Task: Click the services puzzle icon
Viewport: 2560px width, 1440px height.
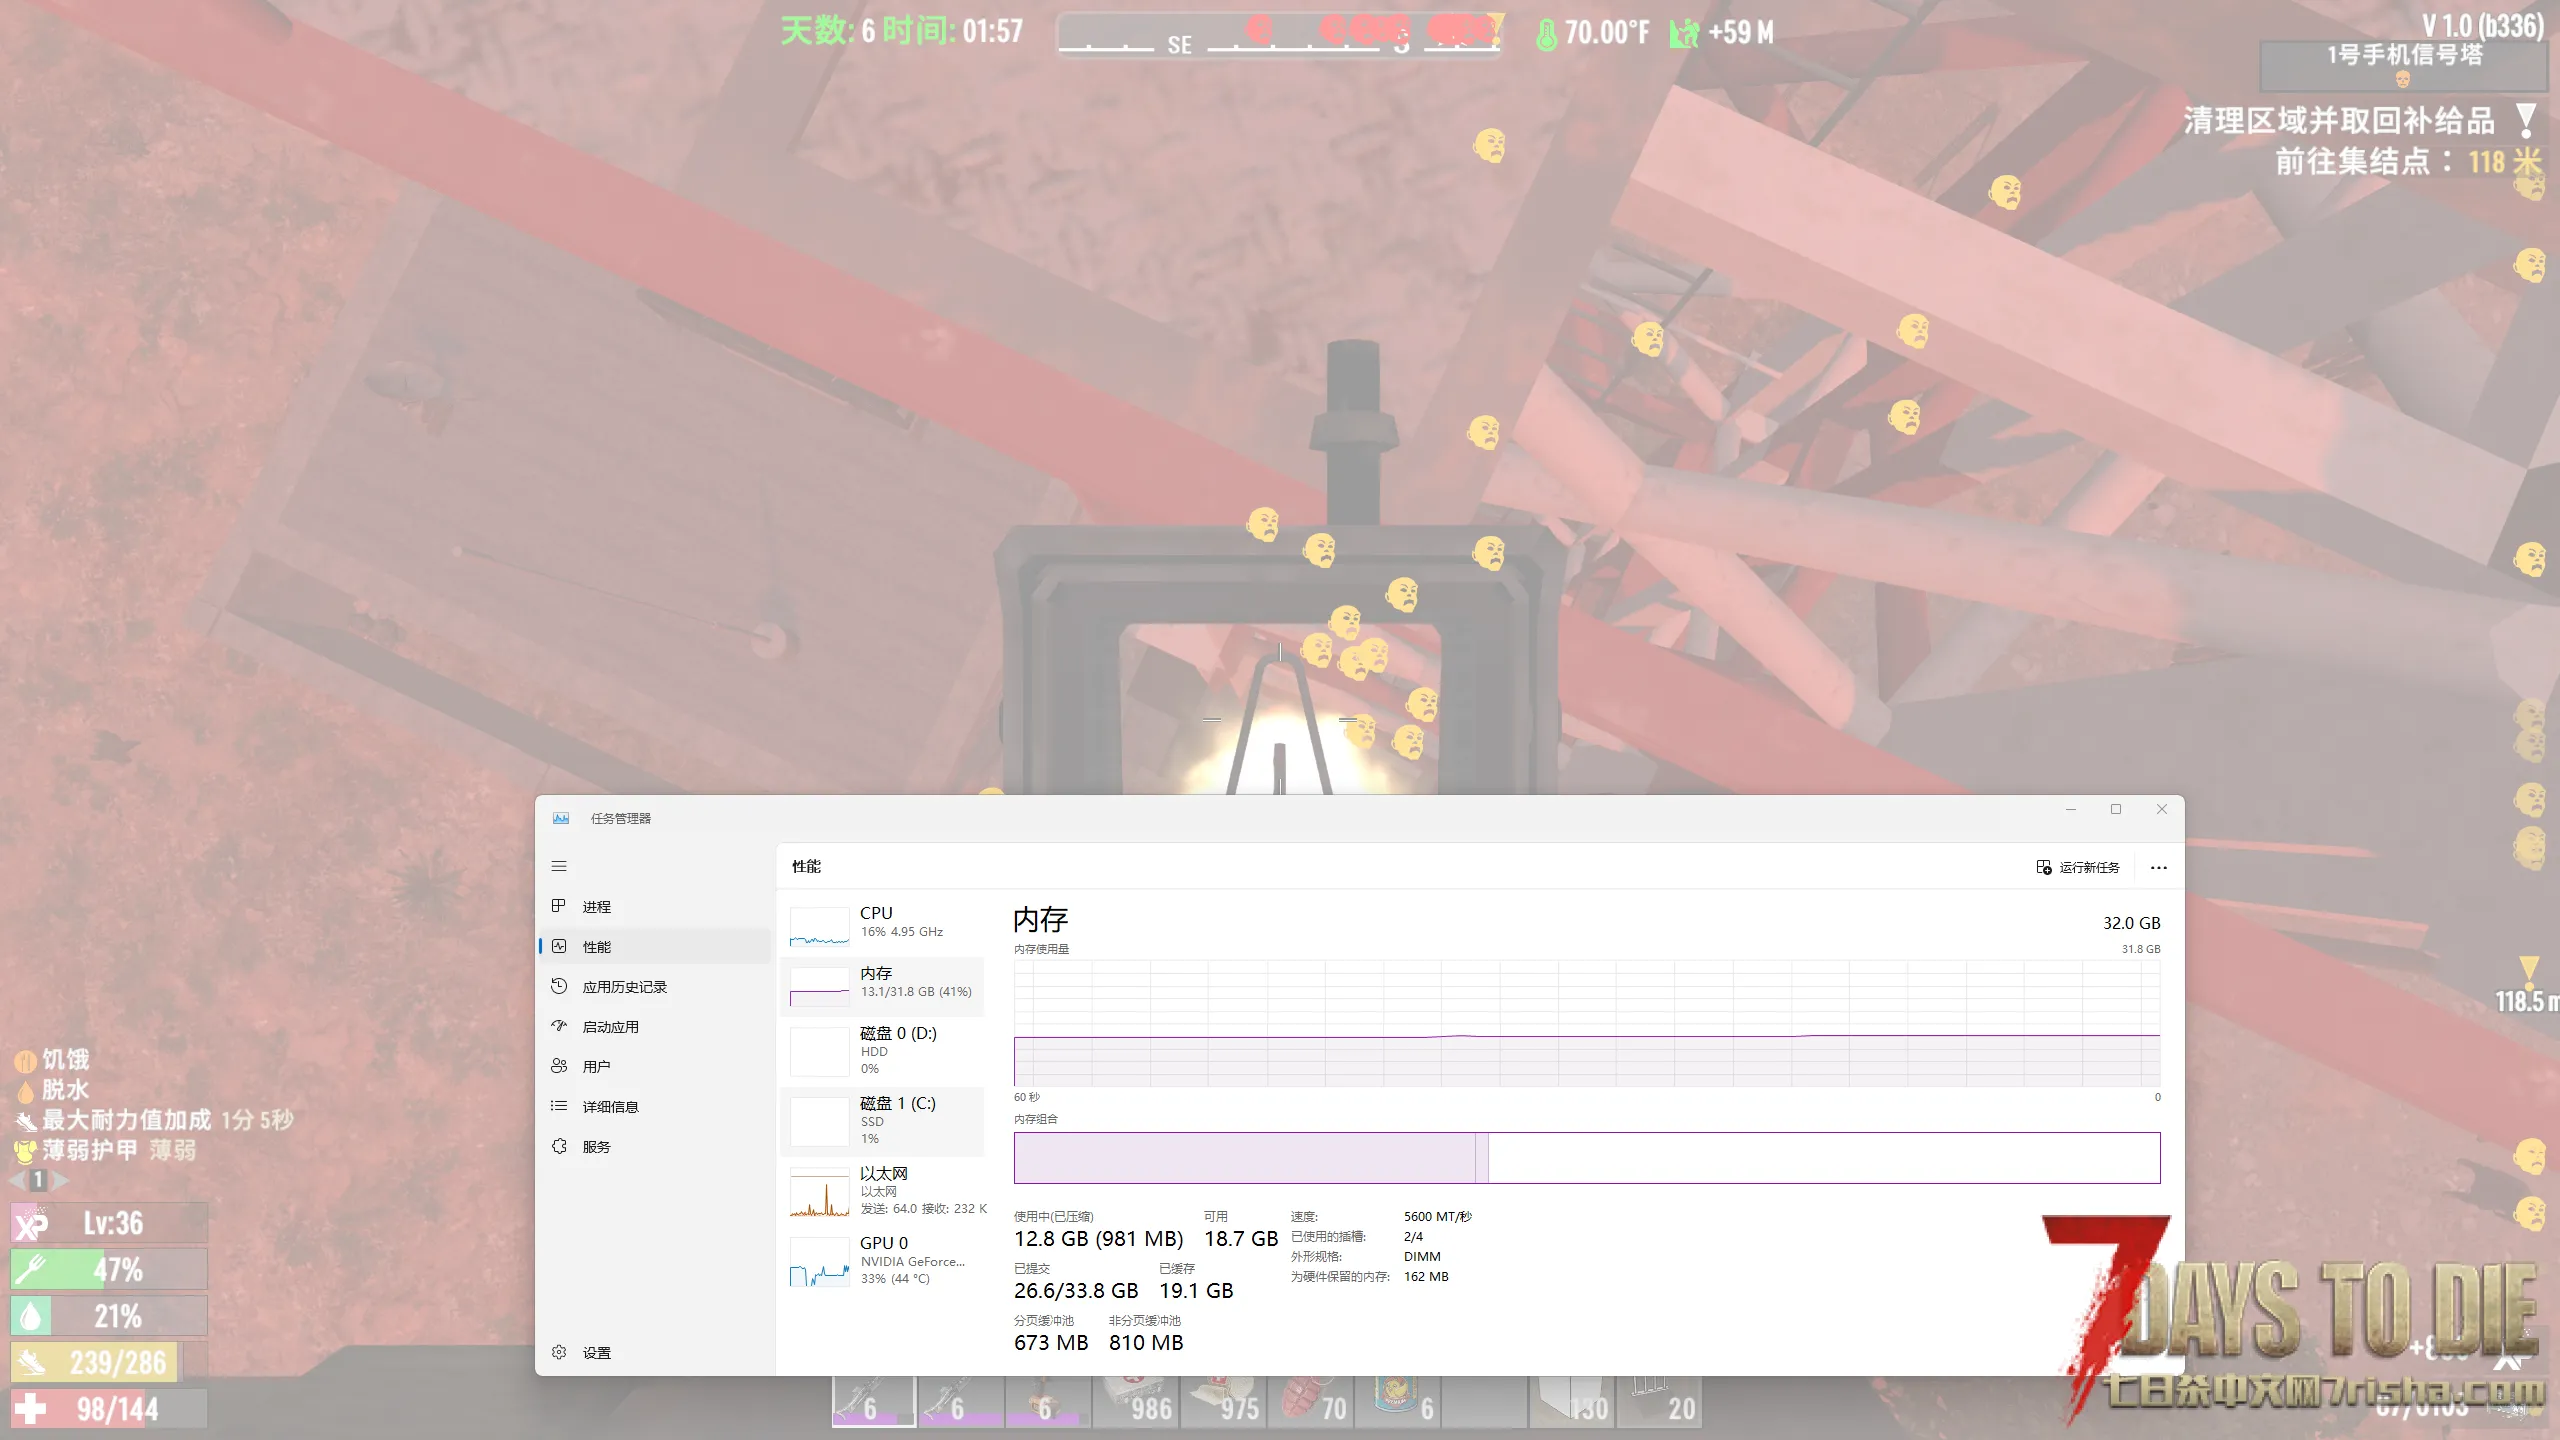Action: click(x=559, y=1146)
